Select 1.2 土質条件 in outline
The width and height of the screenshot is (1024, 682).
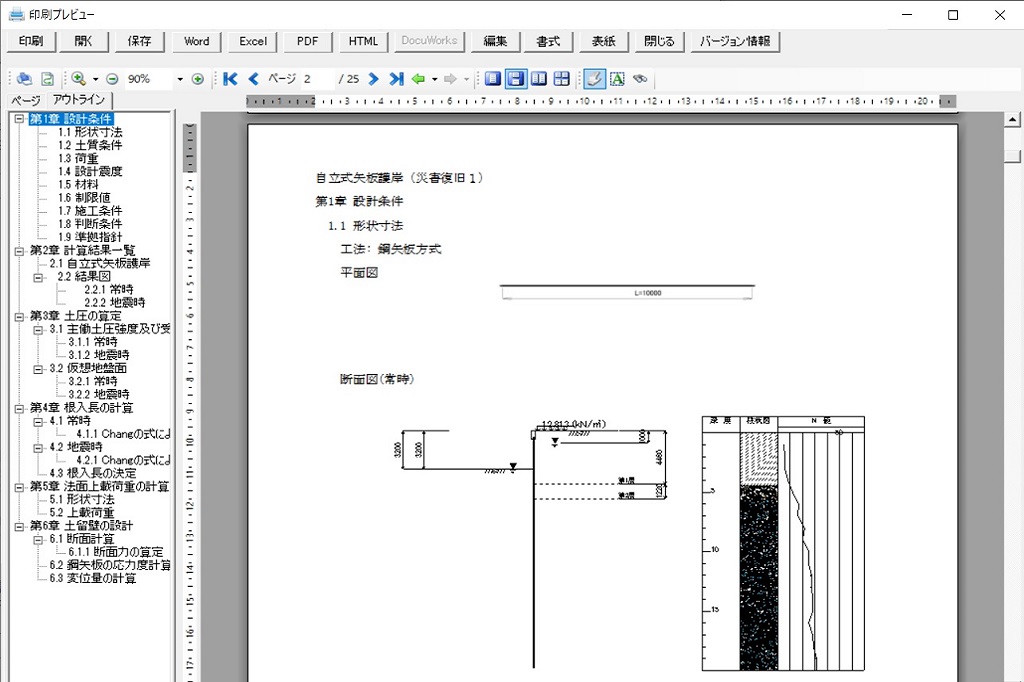[x=89, y=145]
